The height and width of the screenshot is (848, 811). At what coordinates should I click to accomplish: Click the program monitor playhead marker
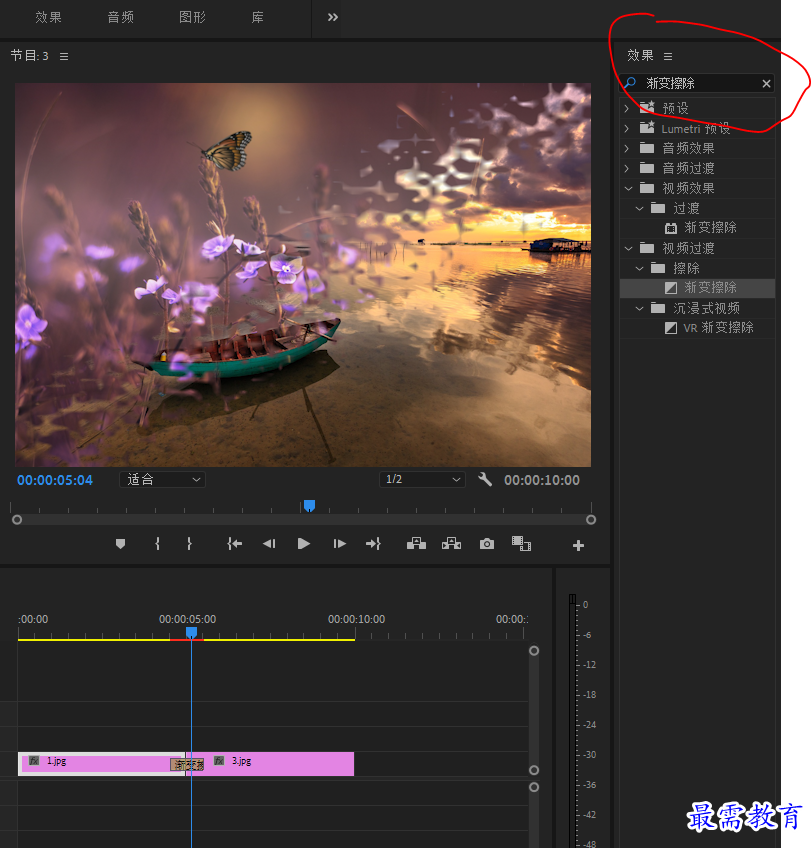coord(309,506)
